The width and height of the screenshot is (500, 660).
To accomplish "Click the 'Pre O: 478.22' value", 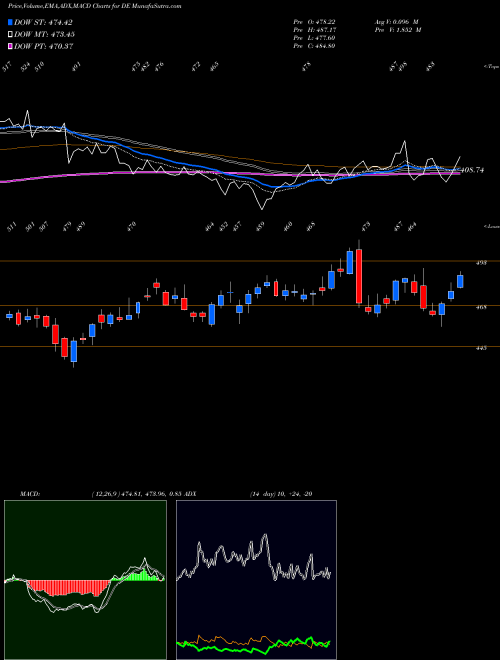I will tap(314, 21).
